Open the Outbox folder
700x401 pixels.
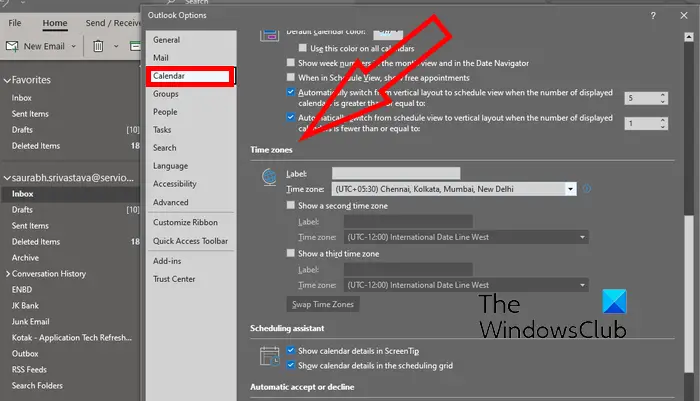[x=25, y=353]
